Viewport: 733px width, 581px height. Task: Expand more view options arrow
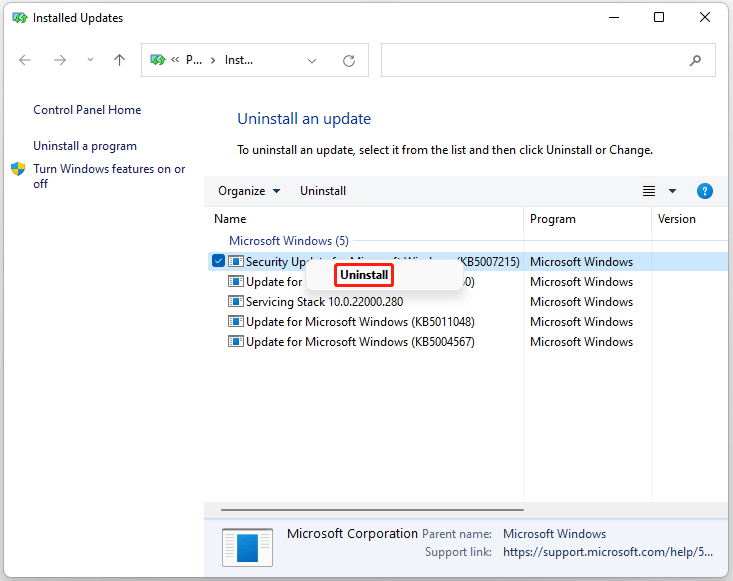(672, 191)
